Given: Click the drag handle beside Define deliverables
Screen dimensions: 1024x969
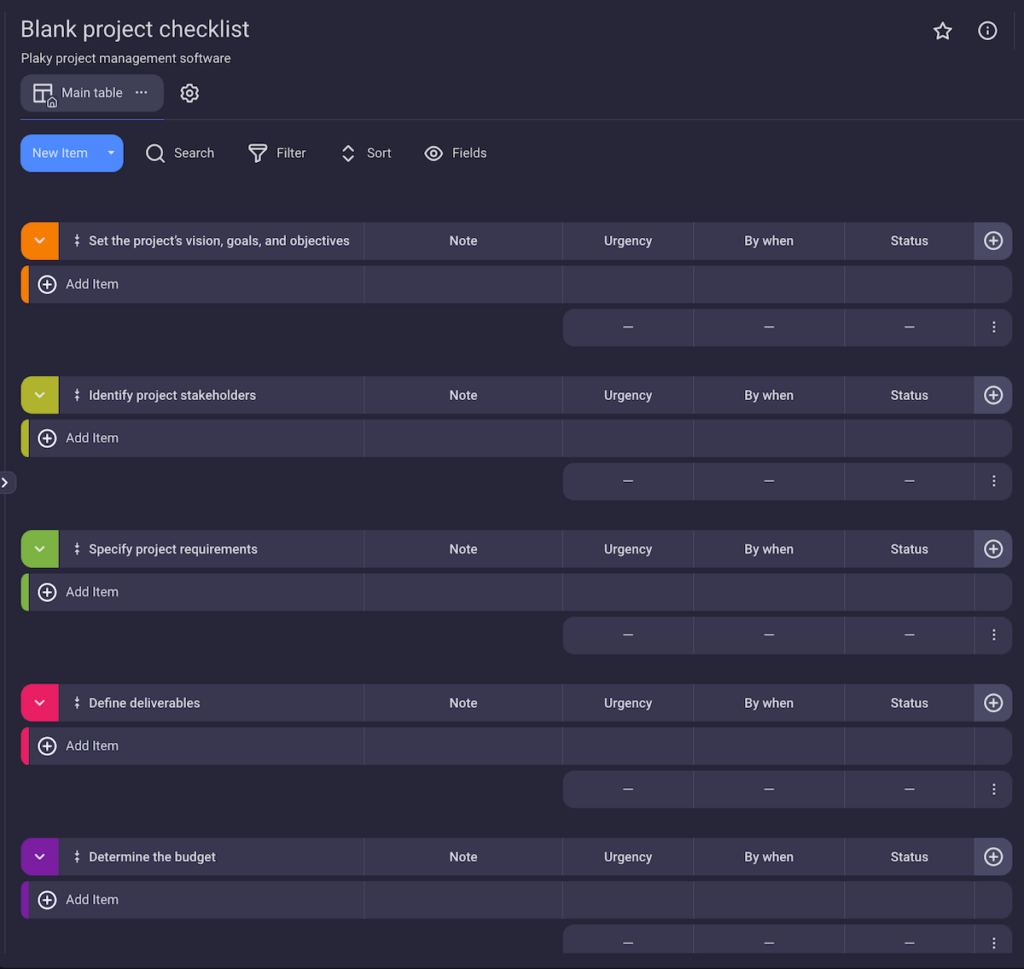Looking at the screenshot, I should 77,702.
